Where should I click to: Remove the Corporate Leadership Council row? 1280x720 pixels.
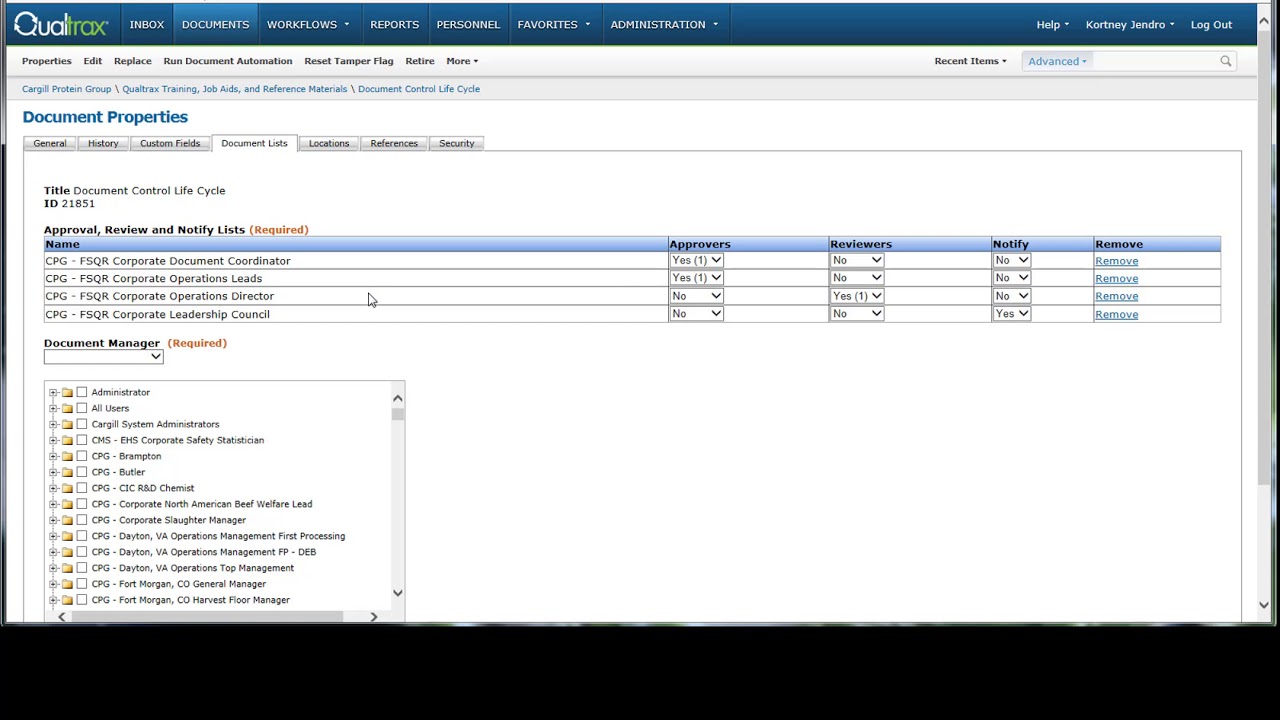[x=1116, y=315]
